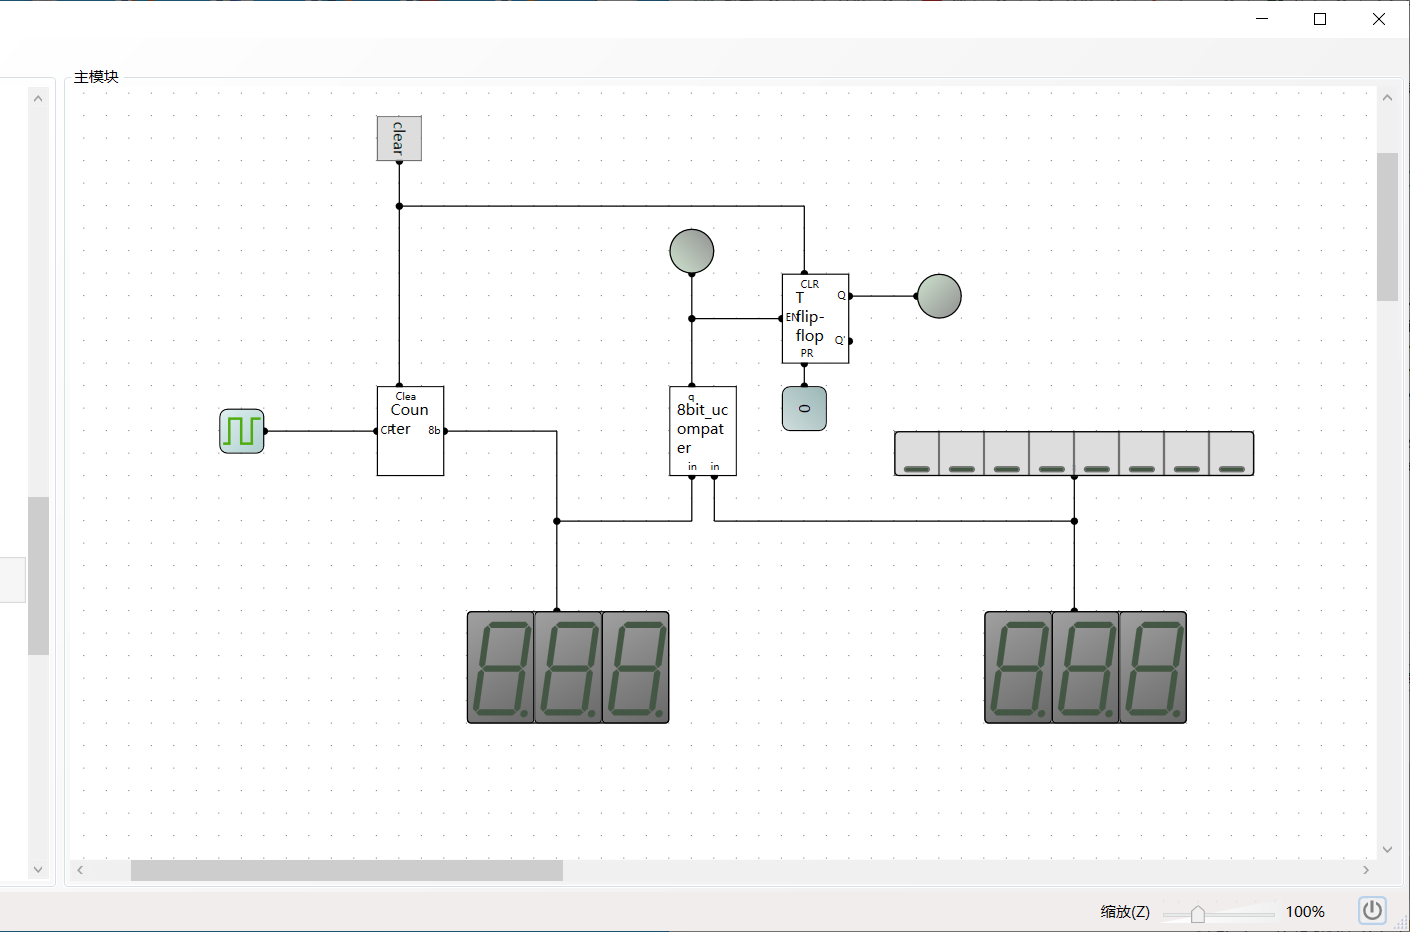Screen dimensions: 1410x932
Task: Toggle the third DIP switch bit
Action: 1007,453
